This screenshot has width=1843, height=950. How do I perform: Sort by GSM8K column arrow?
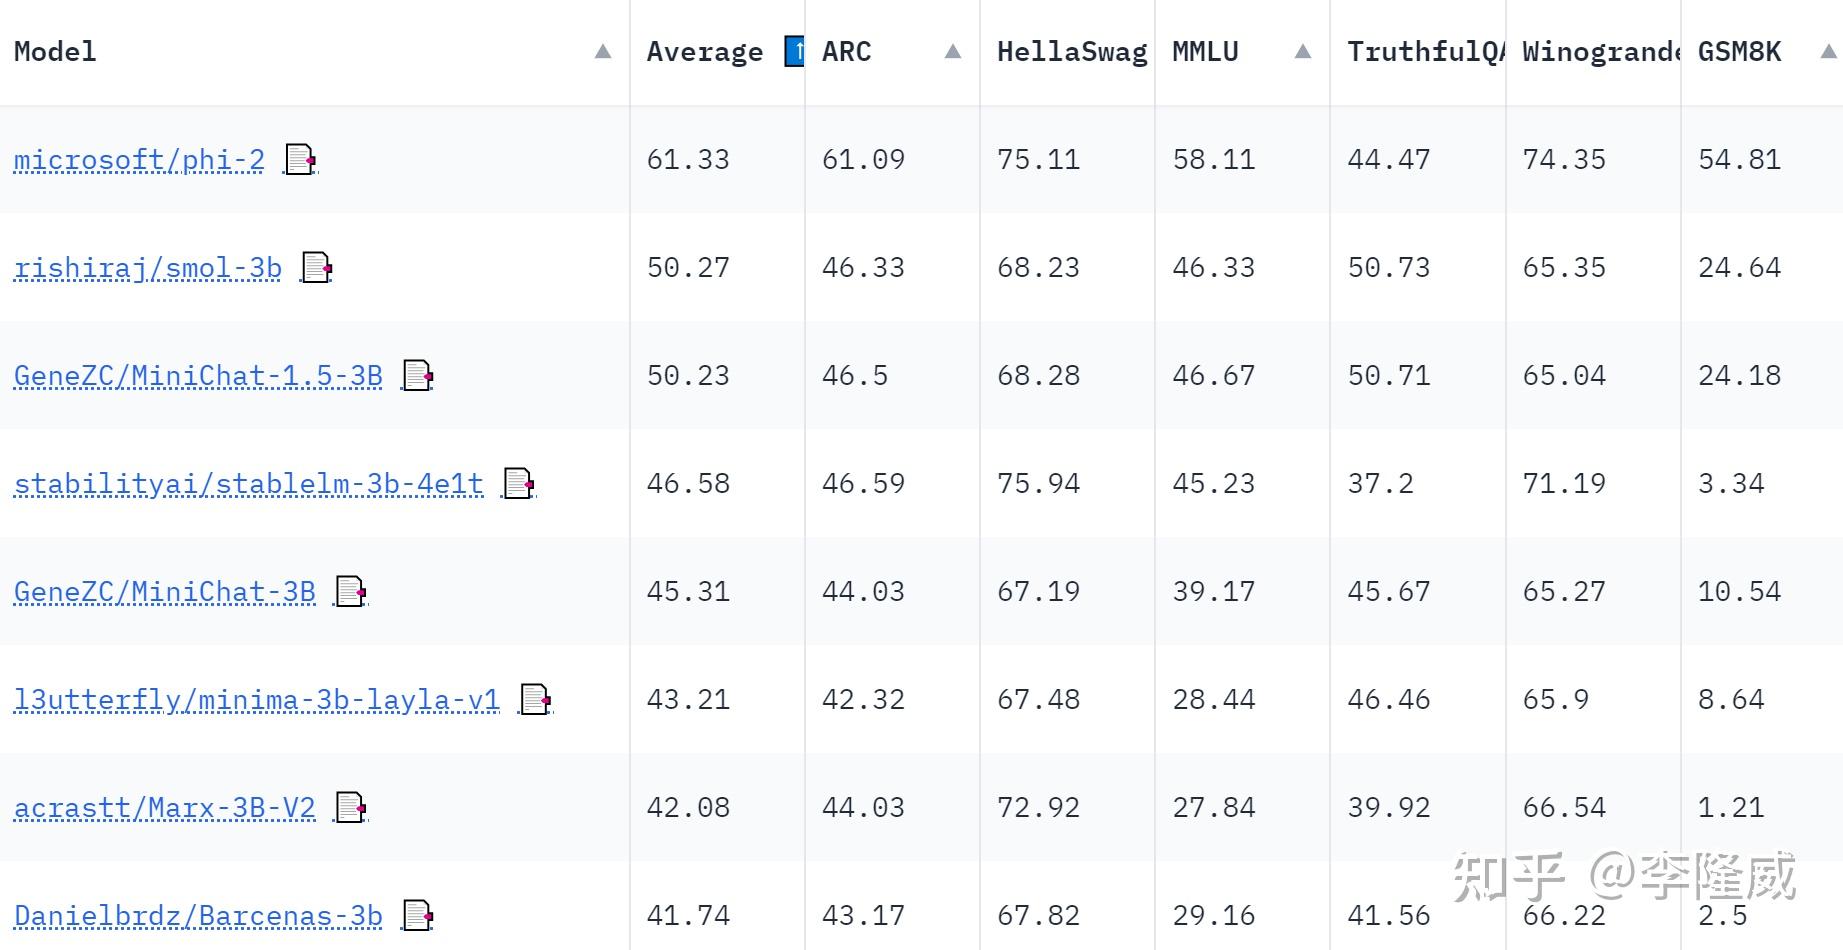click(x=1828, y=51)
